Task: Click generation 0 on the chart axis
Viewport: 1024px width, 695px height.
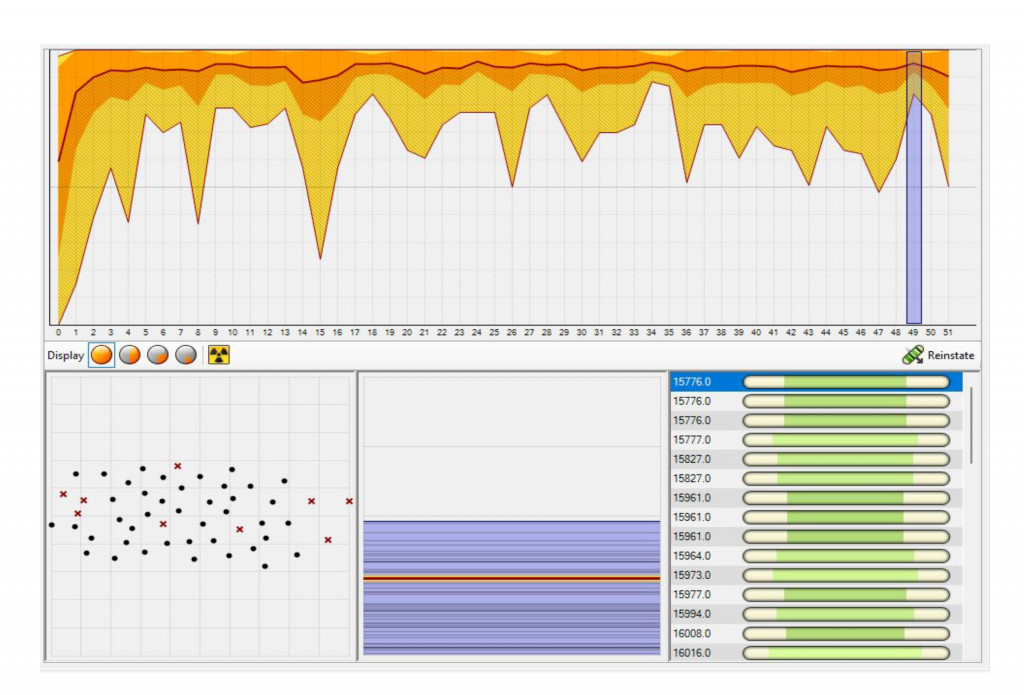Action: 59,332
